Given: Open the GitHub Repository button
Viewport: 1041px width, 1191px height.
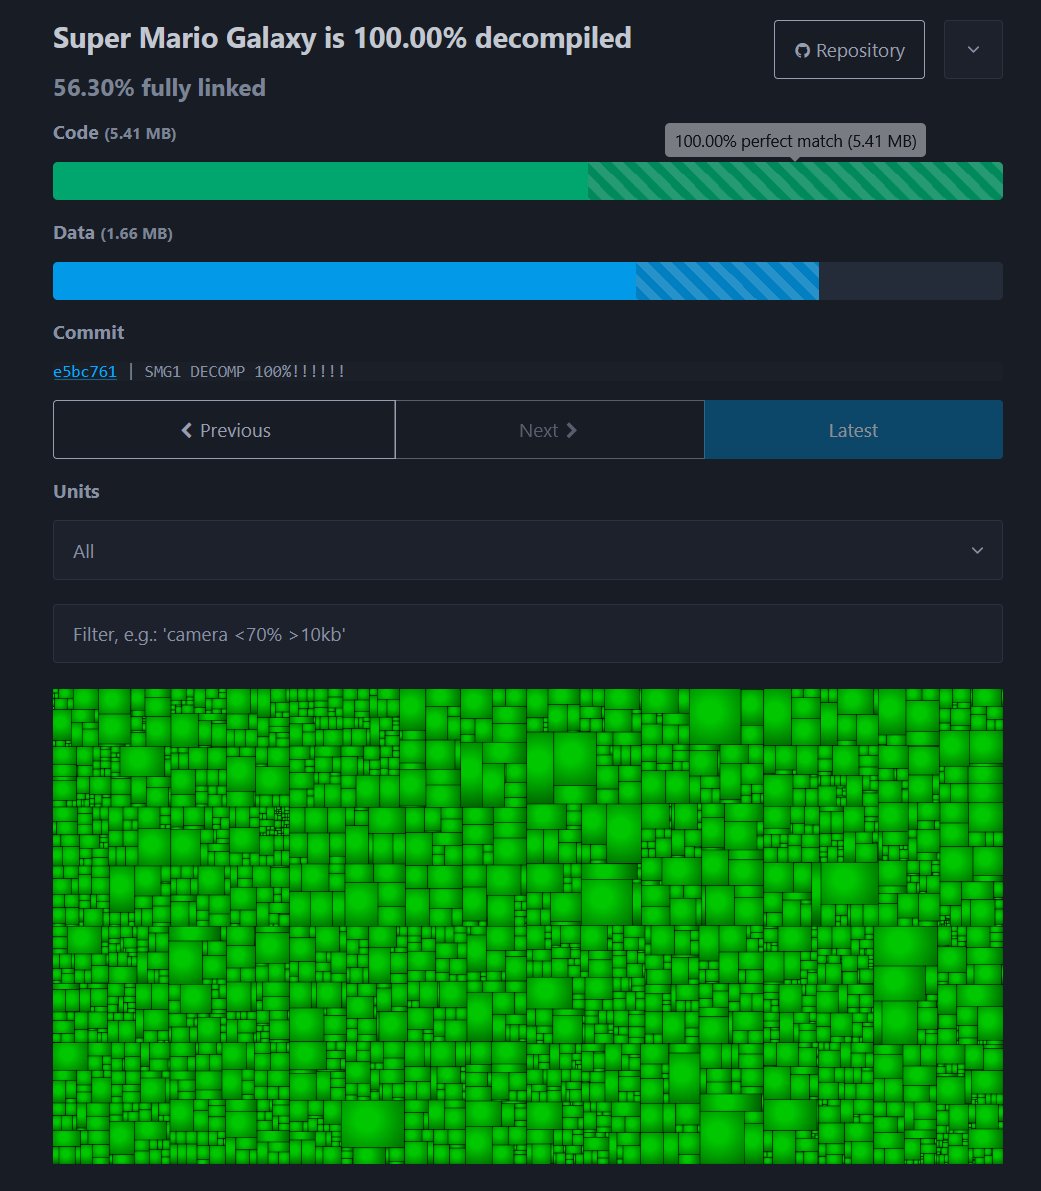Looking at the screenshot, I should pyautogui.click(x=849, y=49).
